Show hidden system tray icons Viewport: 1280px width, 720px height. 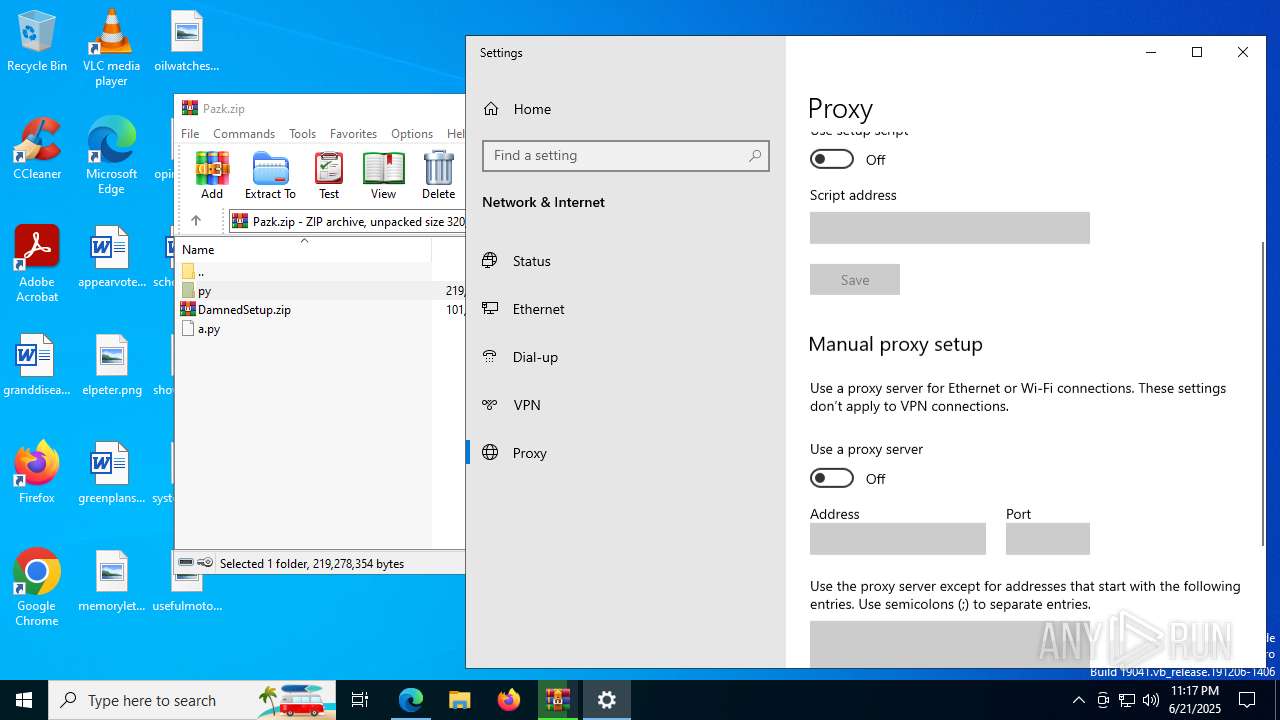pyautogui.click(x=1078, y=700)
